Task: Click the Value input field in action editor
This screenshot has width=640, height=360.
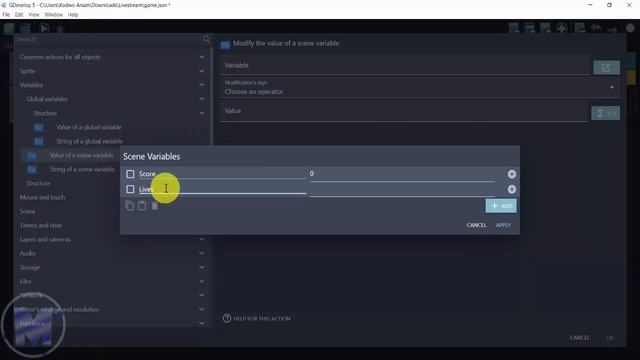Action: pos(405,111)
